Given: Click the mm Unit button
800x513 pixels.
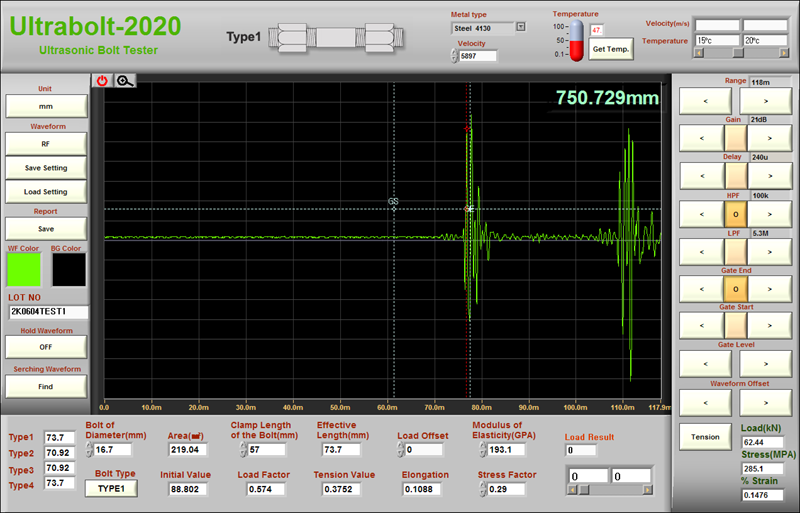Looking at the screenshot, I should tap(46, 106).
